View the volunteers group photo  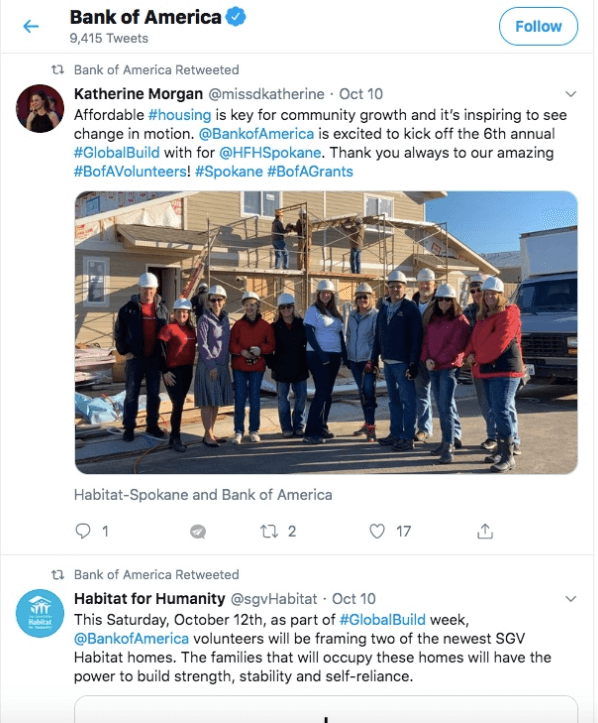coord(326,332)
